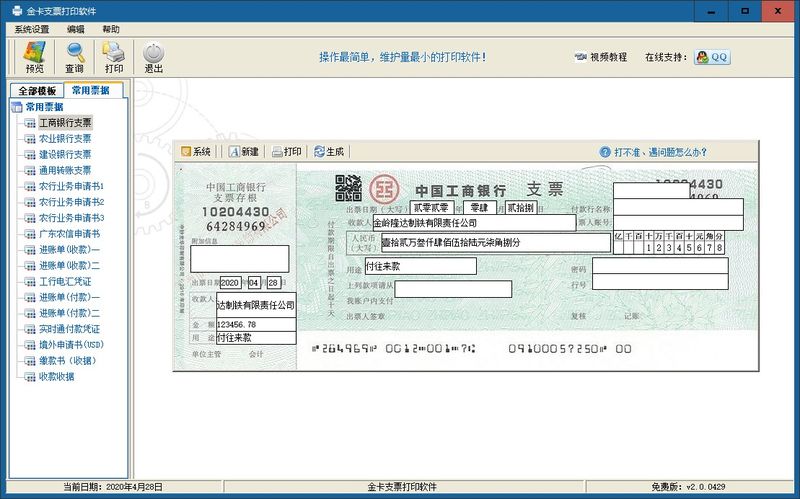Select 农行业务申请书1 template
800x499 pixels.
(71, 186)
